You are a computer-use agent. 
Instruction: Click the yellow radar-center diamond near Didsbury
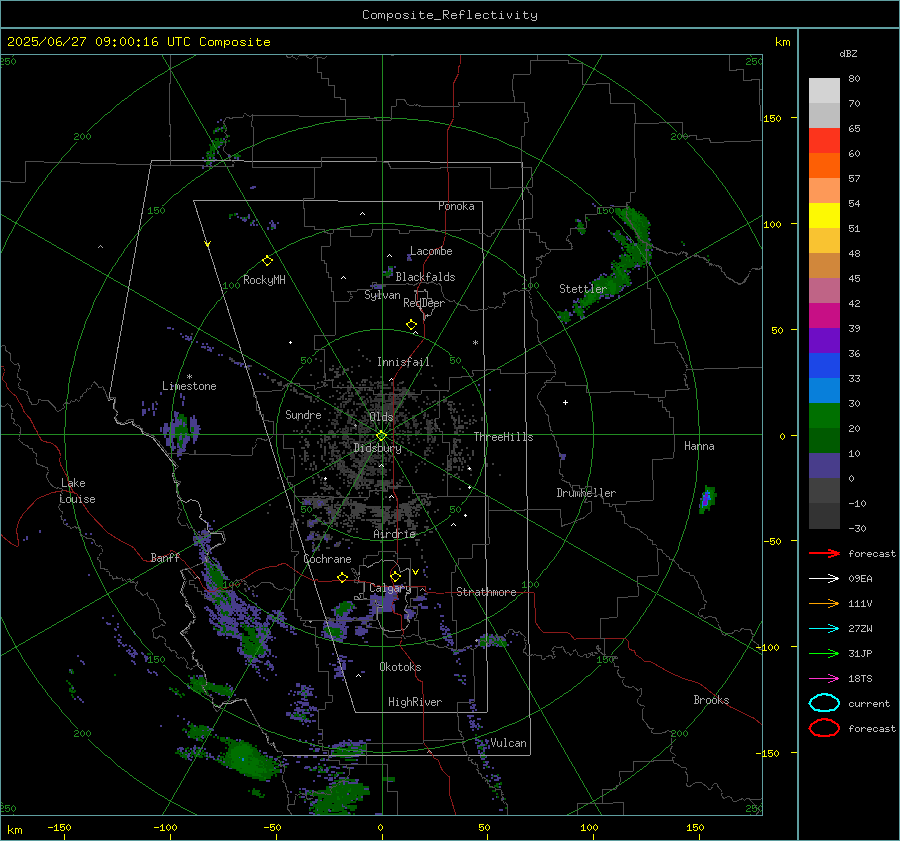[381, 436]
